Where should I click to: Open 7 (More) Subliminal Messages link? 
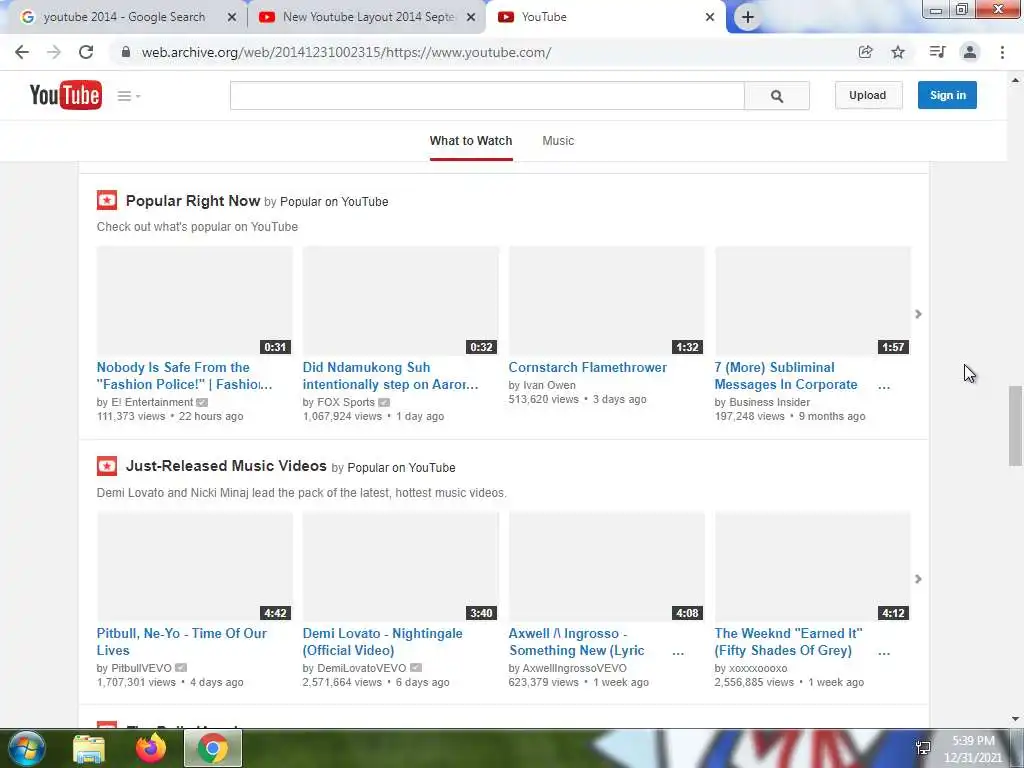click(x=786, y=376)
